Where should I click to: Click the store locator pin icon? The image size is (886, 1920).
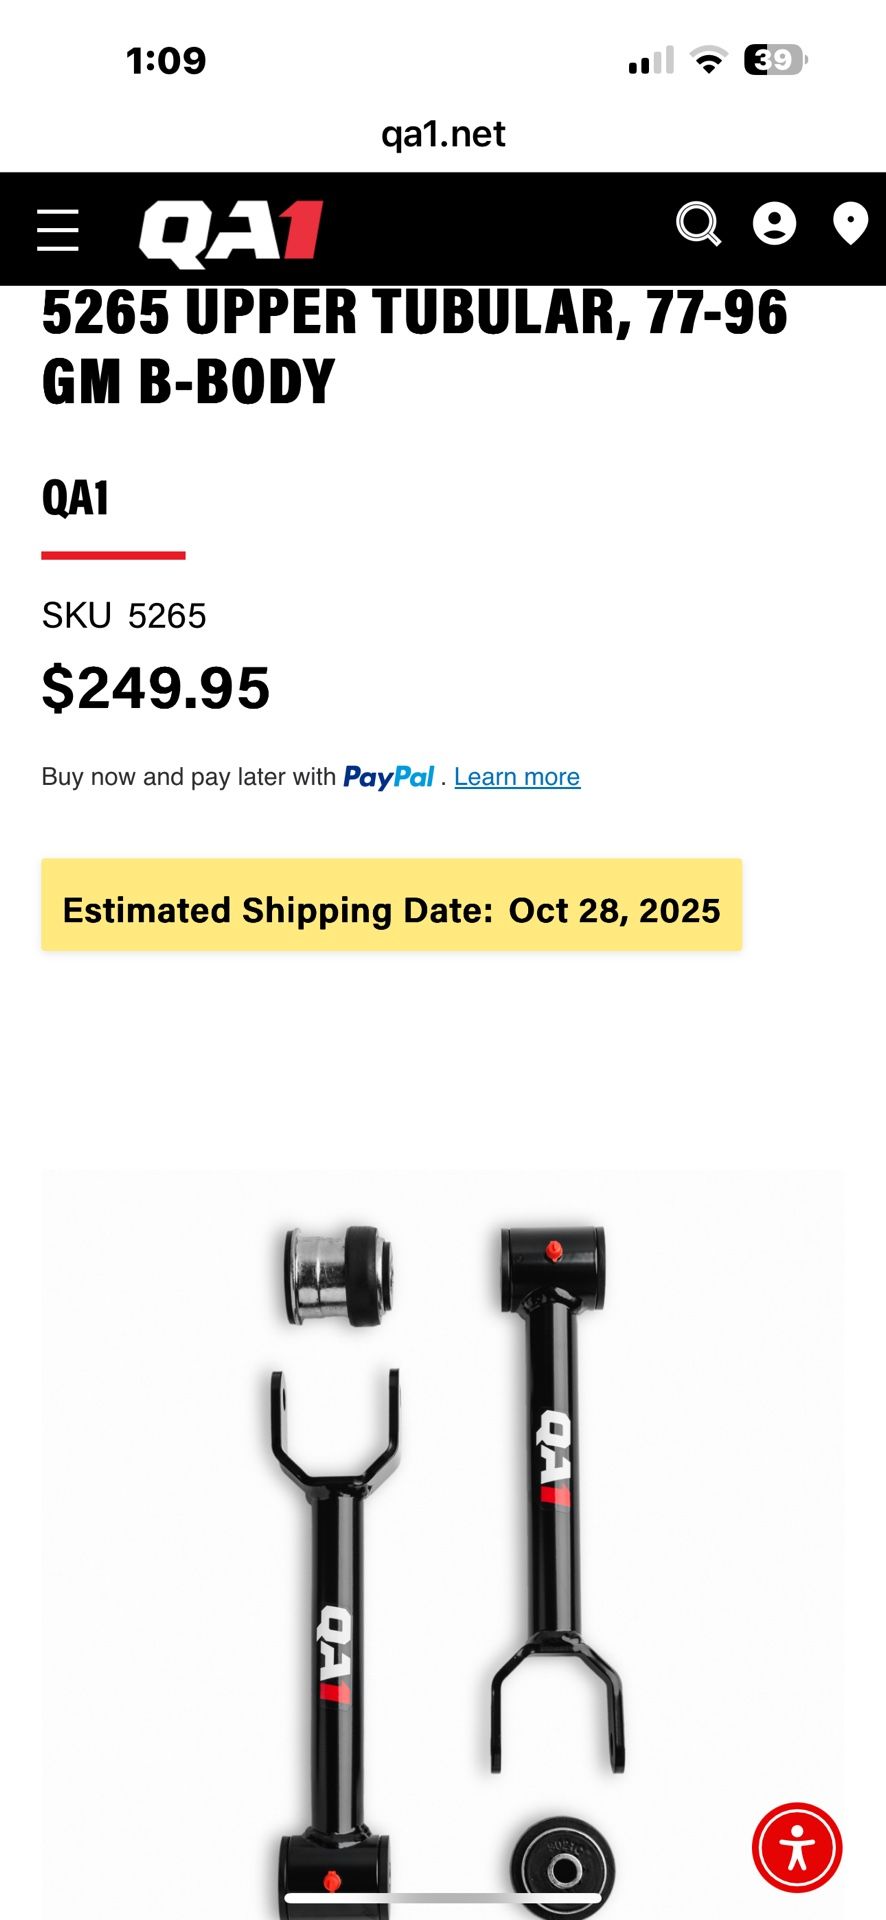point(850,224)
